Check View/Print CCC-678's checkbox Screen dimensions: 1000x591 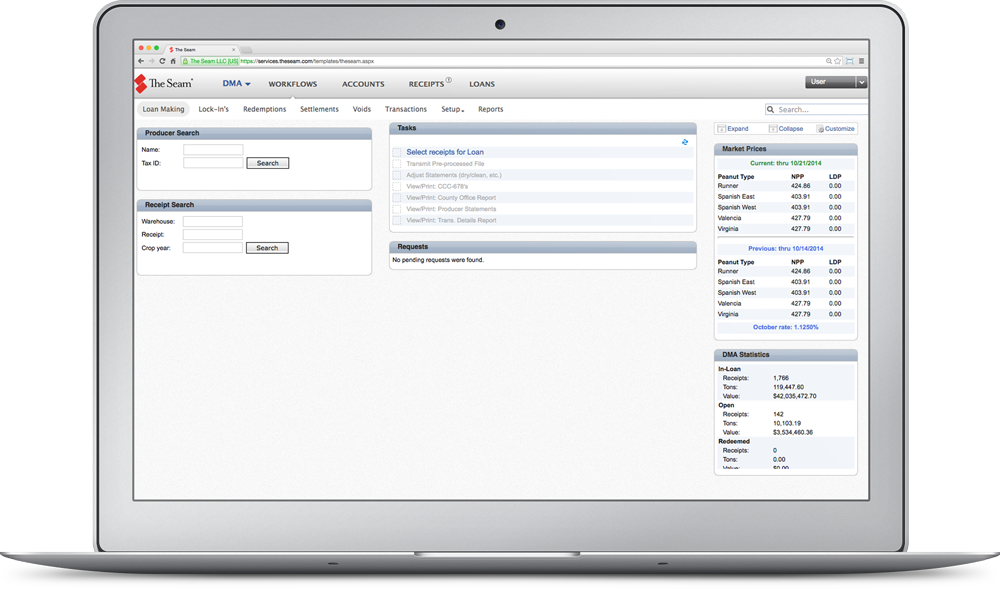[x=397, y=187]
